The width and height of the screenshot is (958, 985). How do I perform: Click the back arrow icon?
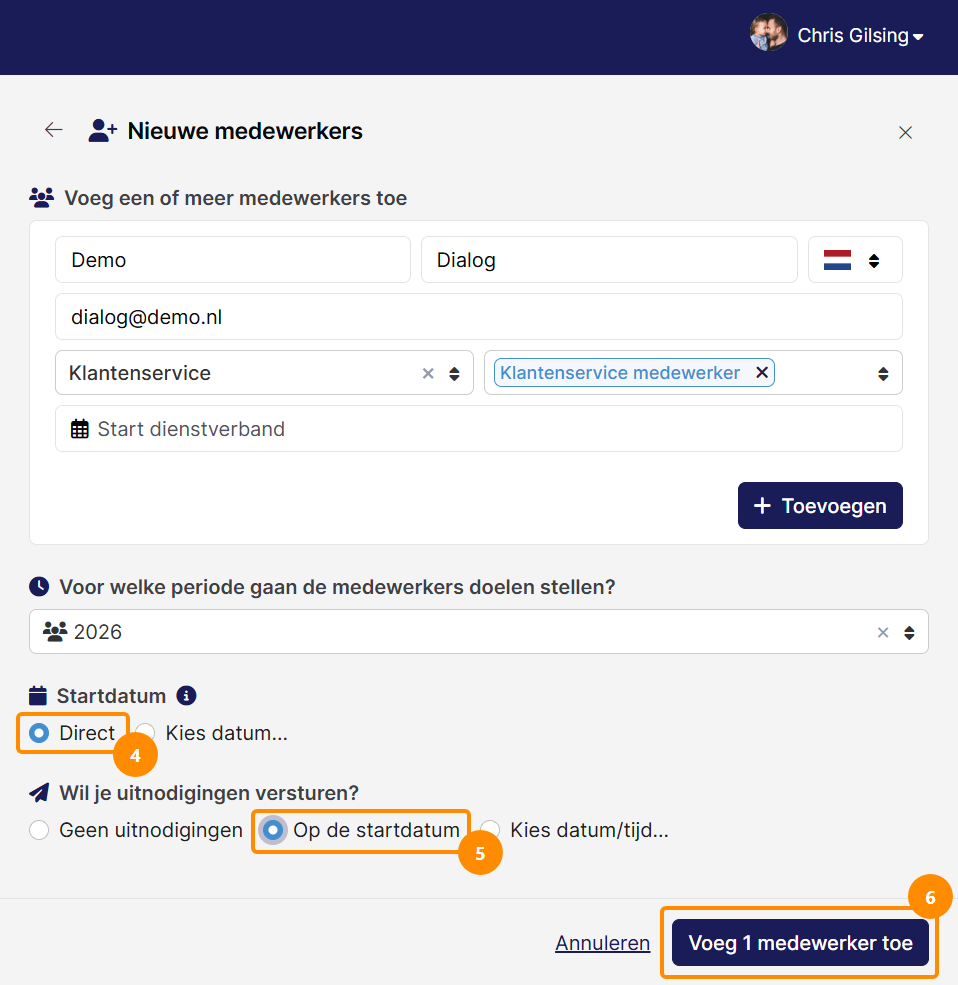pyautogui.click(x=54, y=130)
